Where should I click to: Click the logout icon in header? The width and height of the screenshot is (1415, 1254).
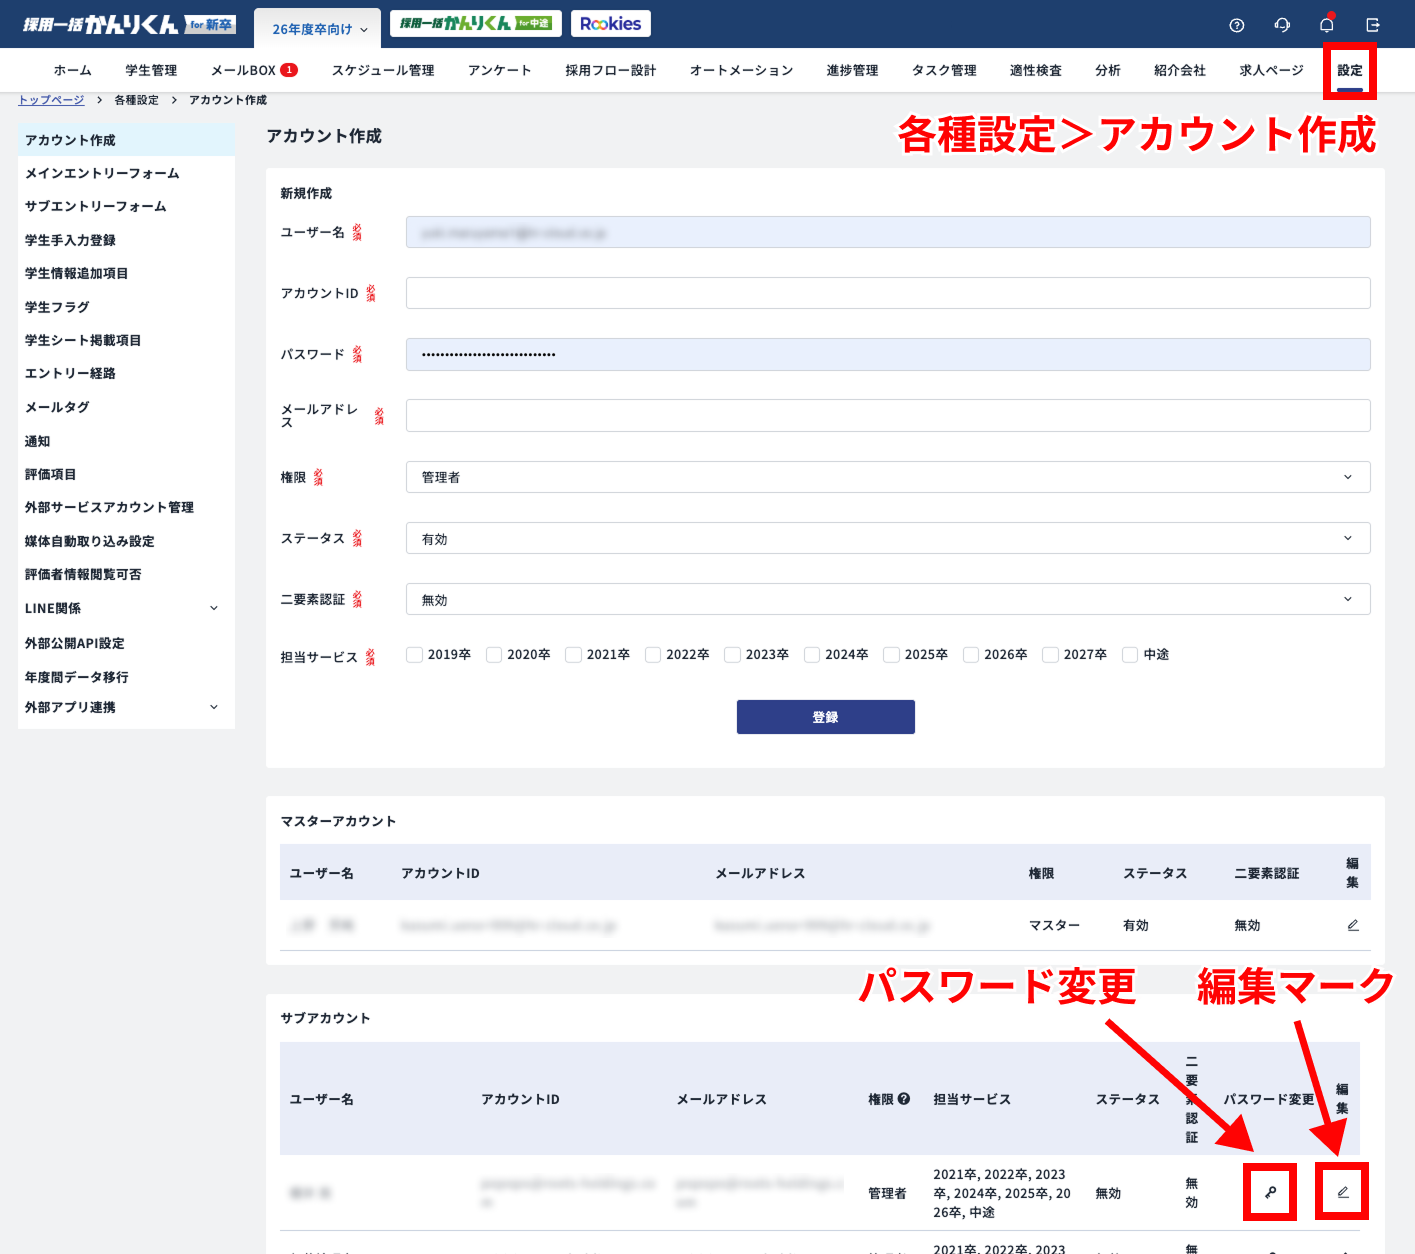(x=1373, y=25)
